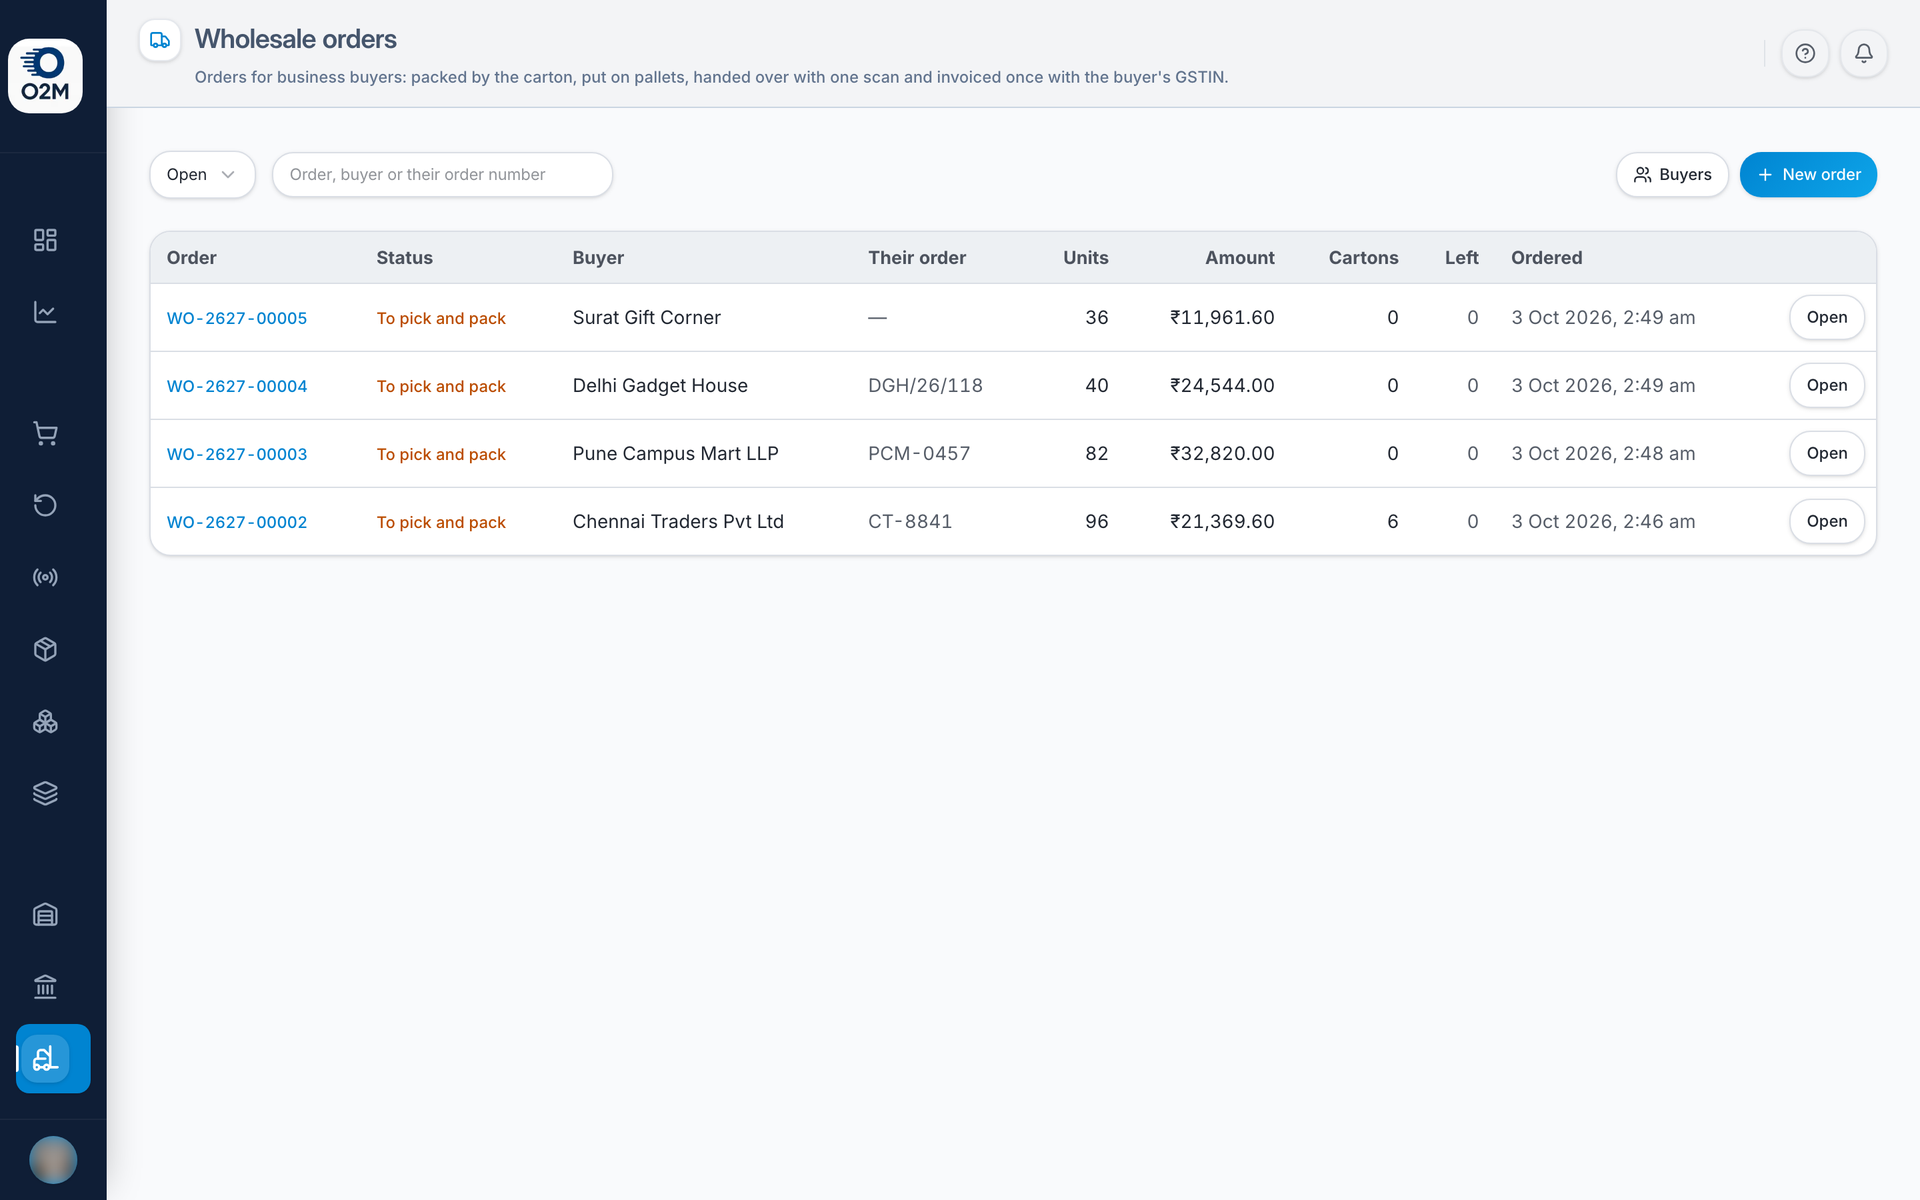
Task: Select the Chennai Traders Pvt Ltd buyer name
Action: (678, 521)
